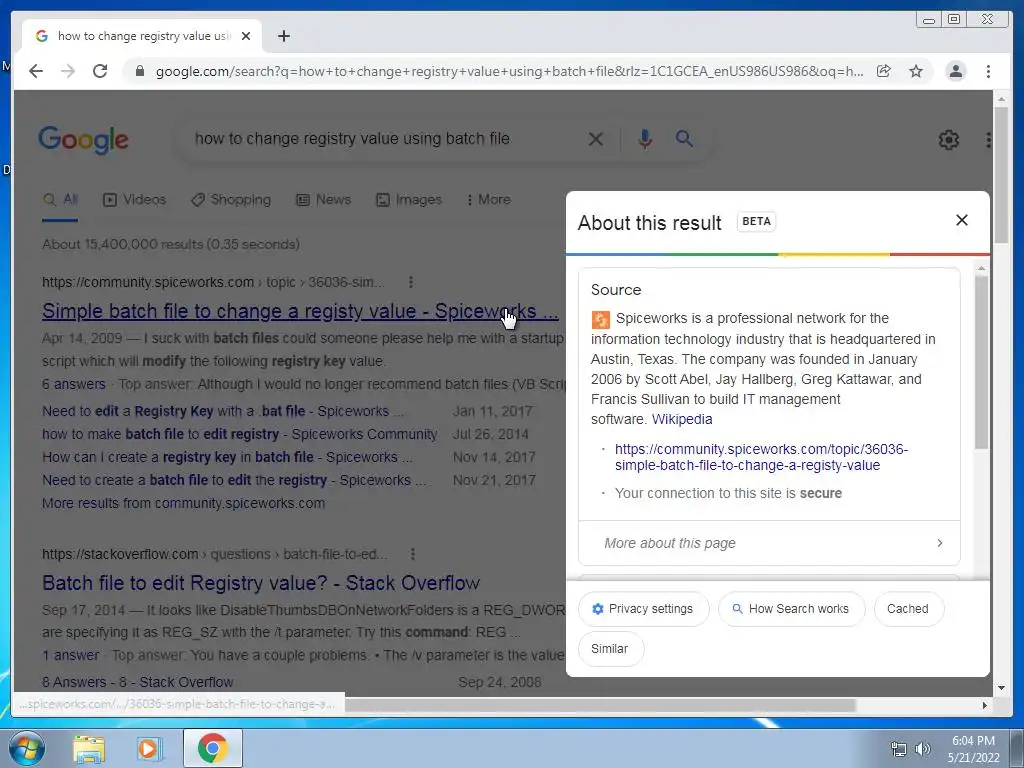
Task: Click the BETA badge label
Action: tap(756, 221)
